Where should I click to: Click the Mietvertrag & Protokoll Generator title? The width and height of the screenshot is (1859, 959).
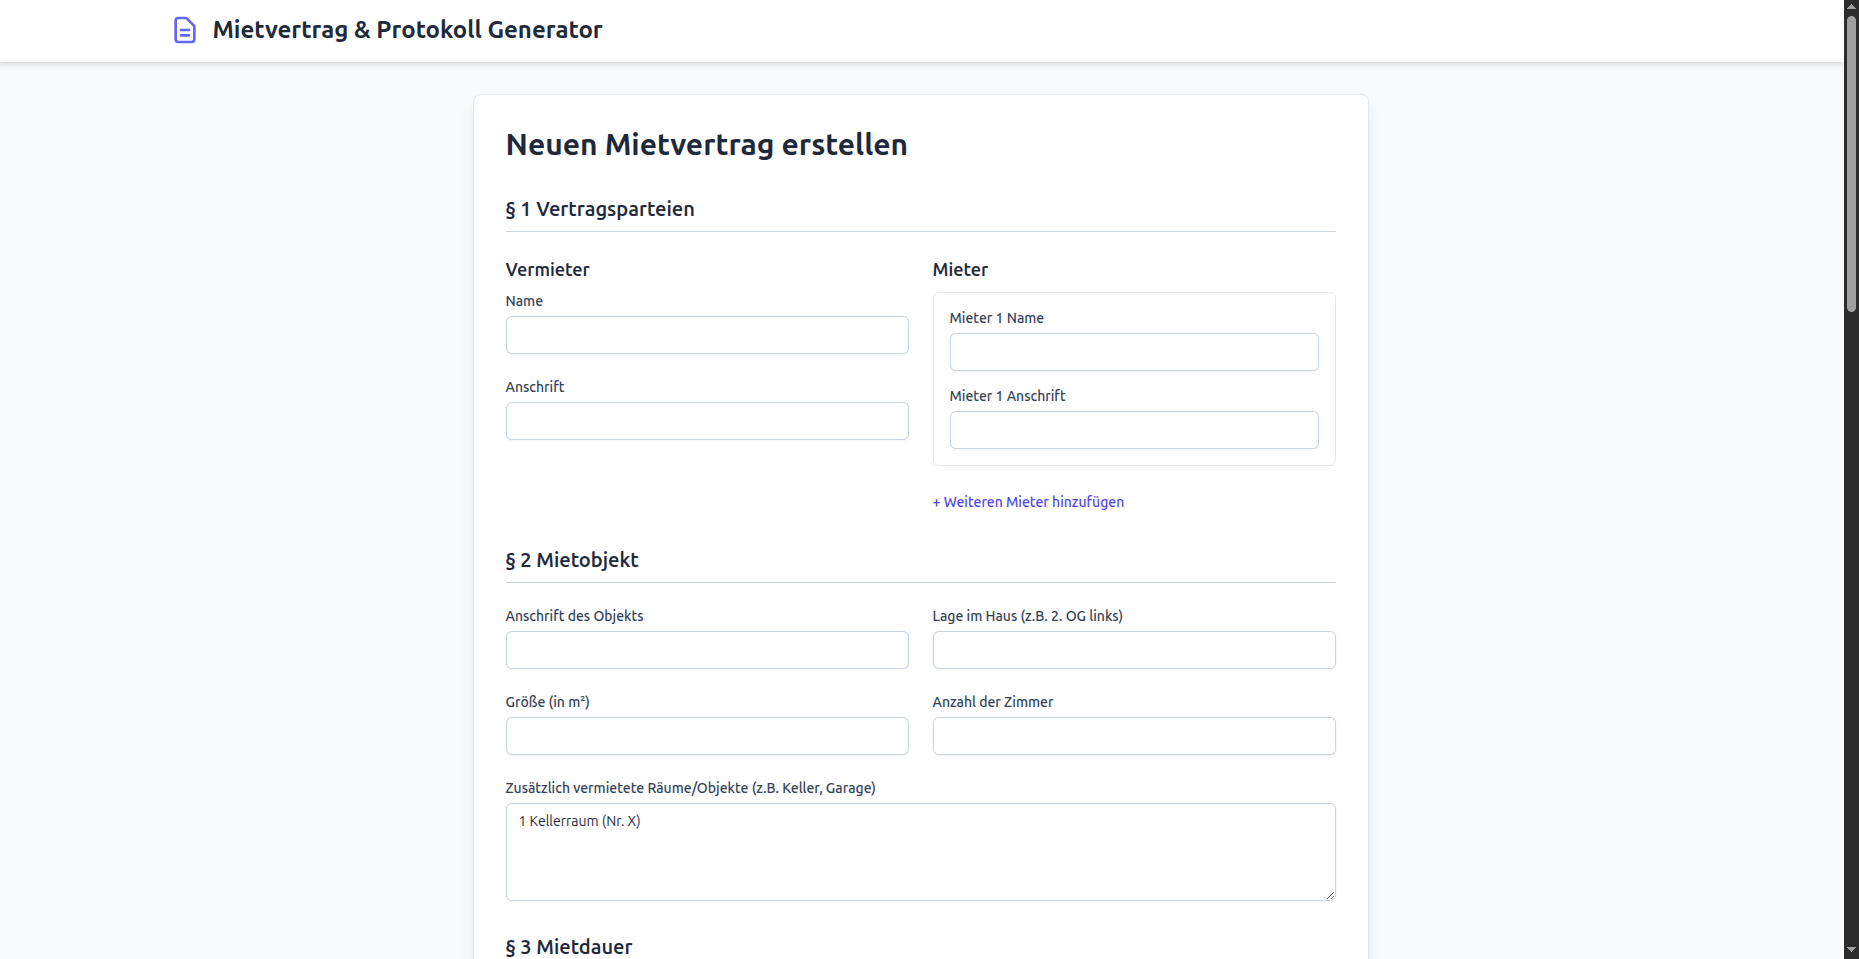(407, 30)
